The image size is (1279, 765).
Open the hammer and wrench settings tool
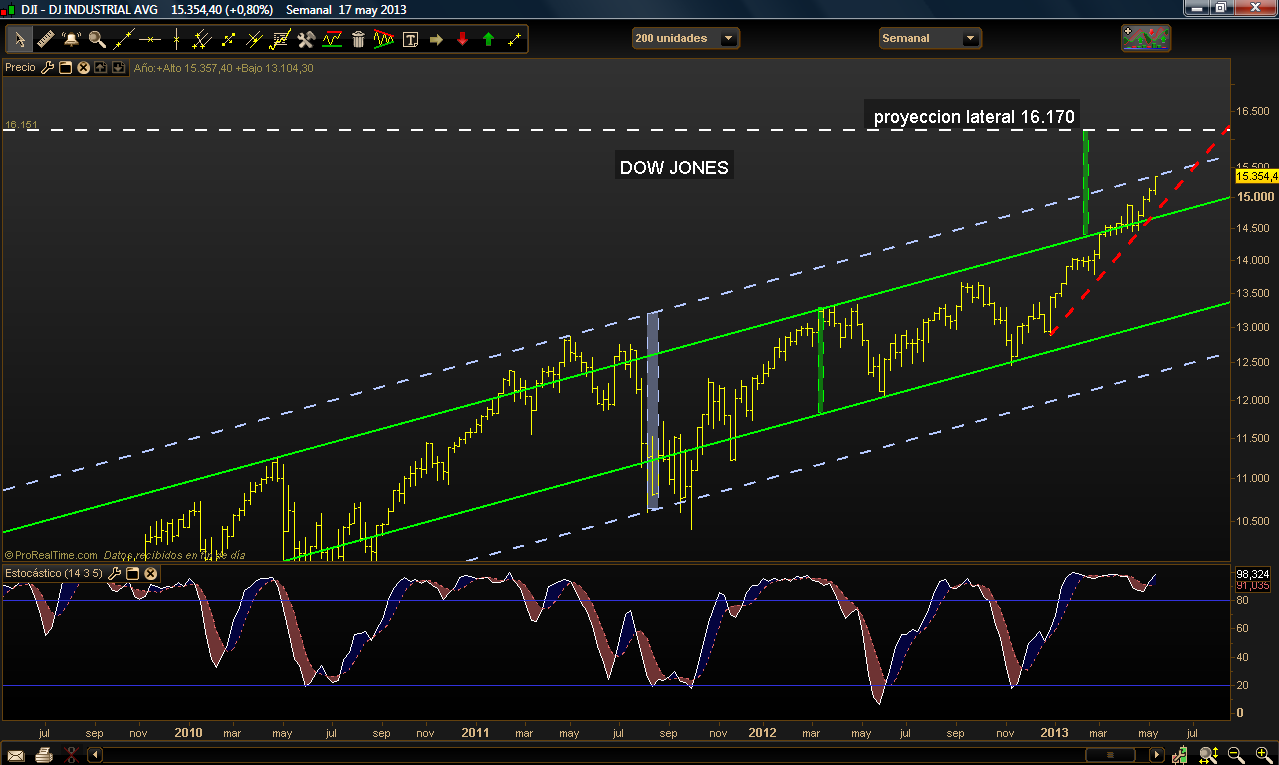(x=306, y=39)
